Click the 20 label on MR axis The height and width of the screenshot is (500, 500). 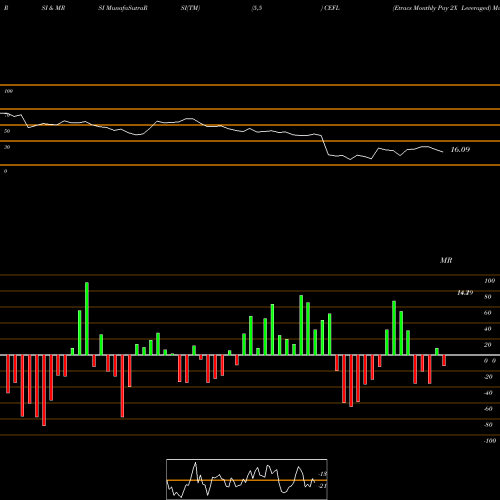(488, 345)
